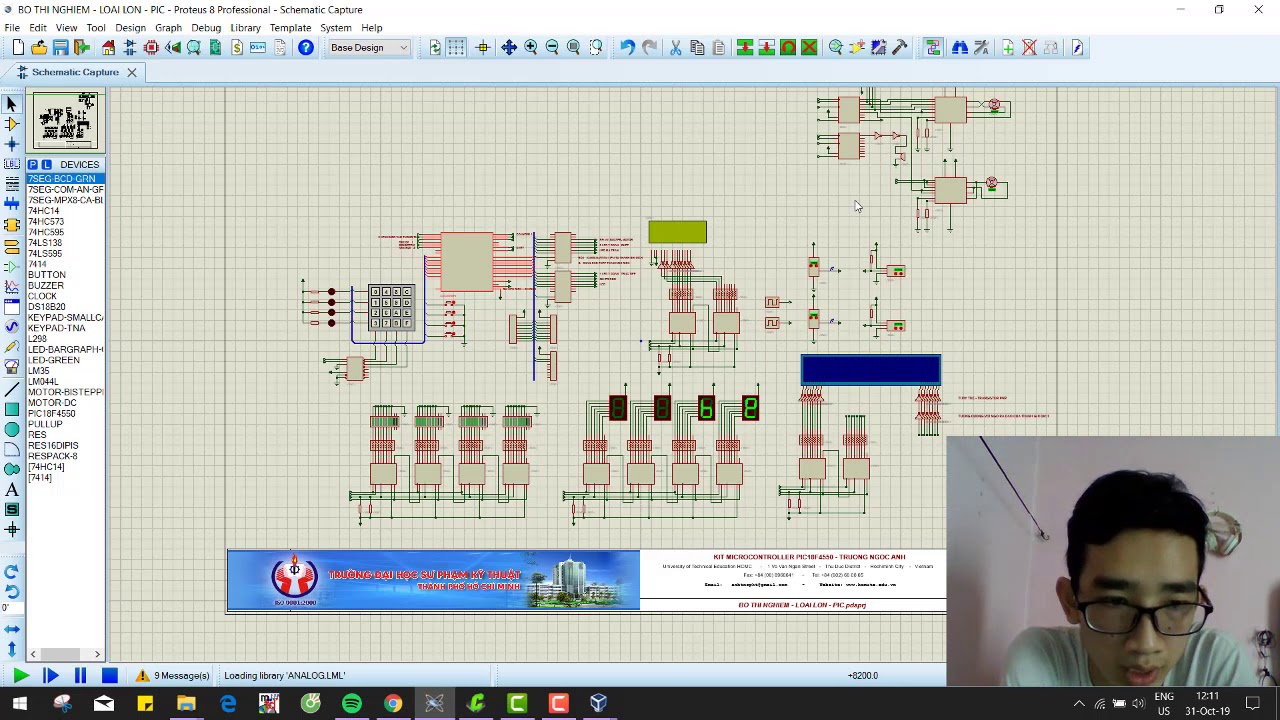The height and width of the screenshot is (720, 1280).
Task: Click the Cut scissors icon
Action: coord(675,47)
